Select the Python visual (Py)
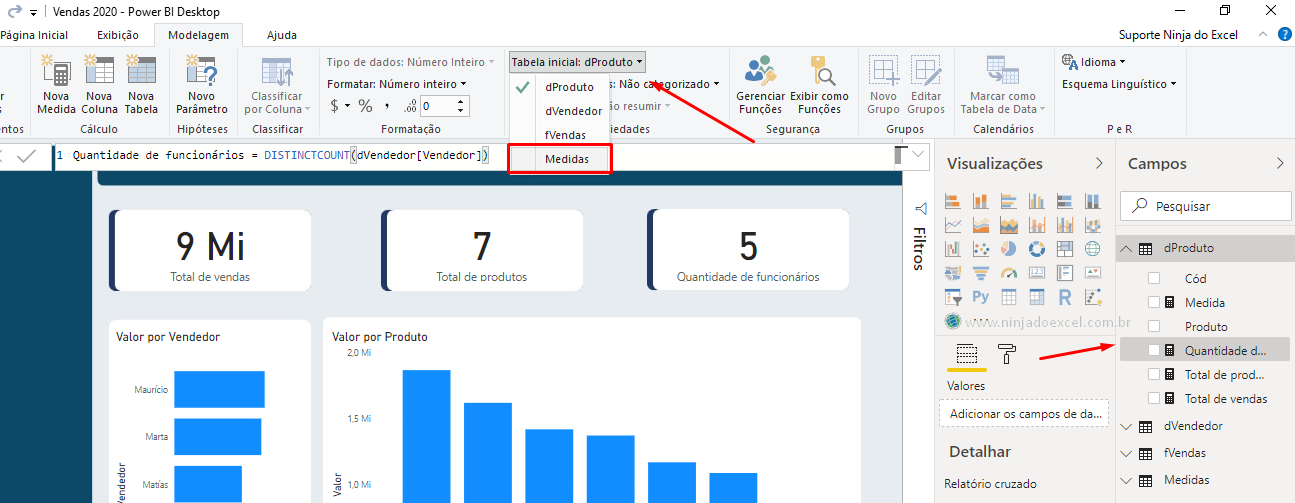 (x=981, y=297)
